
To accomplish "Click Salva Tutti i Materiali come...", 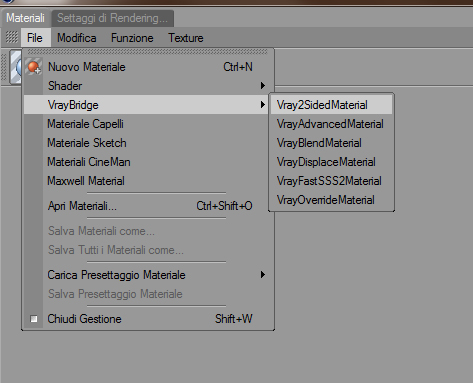I will click(149, 250).
